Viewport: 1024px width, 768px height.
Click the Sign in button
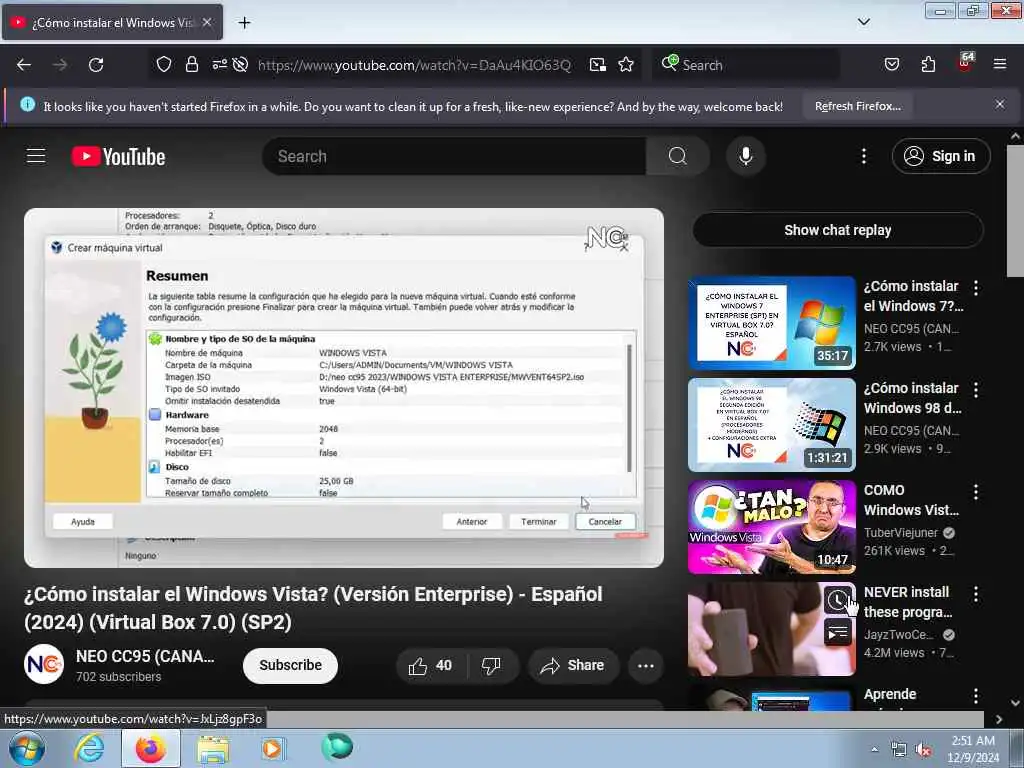[940, 156]
